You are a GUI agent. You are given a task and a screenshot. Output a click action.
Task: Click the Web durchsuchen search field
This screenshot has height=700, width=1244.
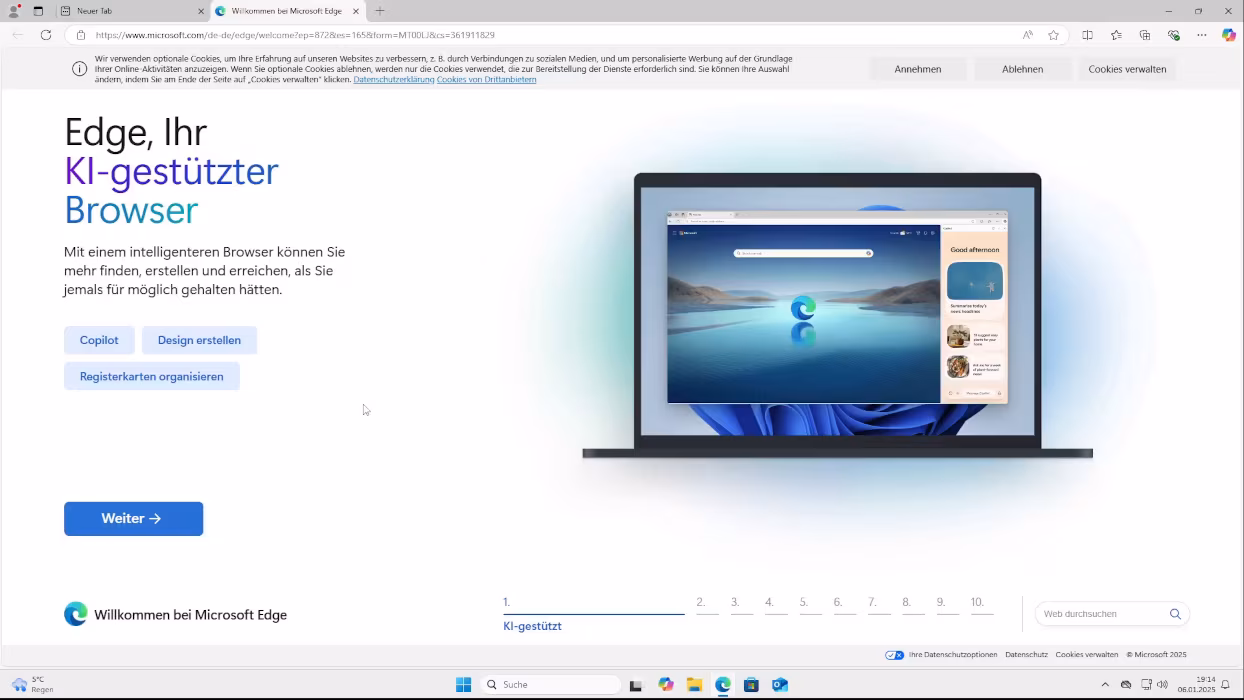1100,614
